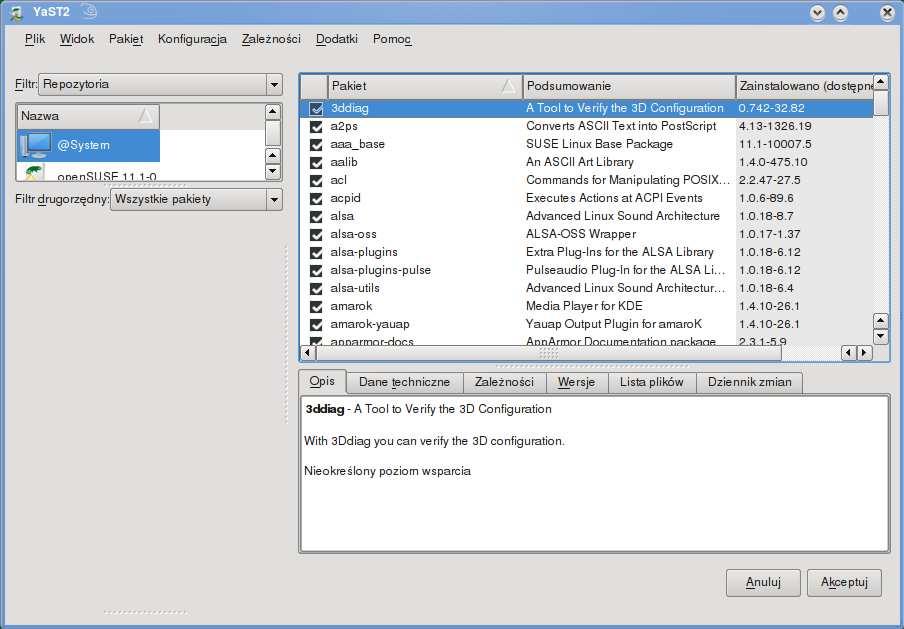The width and height of the screenshot is (904, 629).
Task: Click summary "ALSA-OSS Wrapper"
Action: point(581,234)
